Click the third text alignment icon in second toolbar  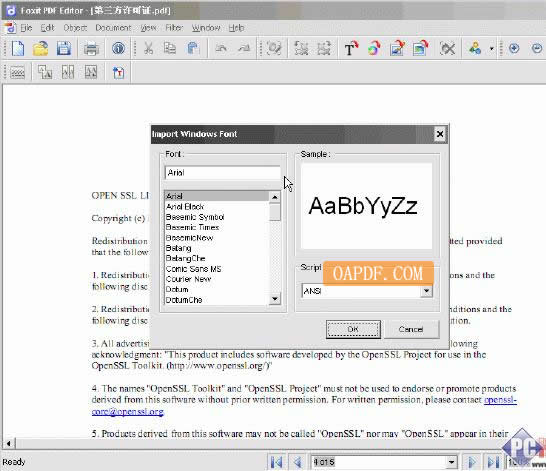coord(91,72)
